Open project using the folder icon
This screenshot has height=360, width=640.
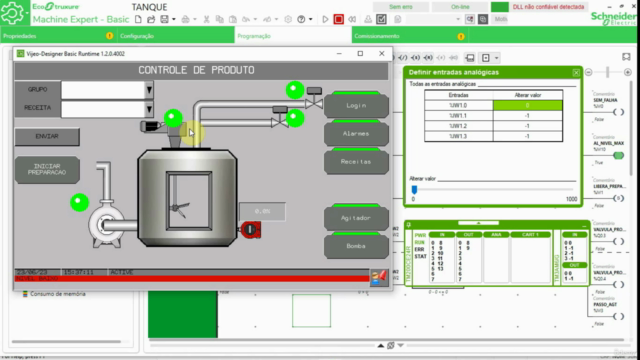pos(151,19)
